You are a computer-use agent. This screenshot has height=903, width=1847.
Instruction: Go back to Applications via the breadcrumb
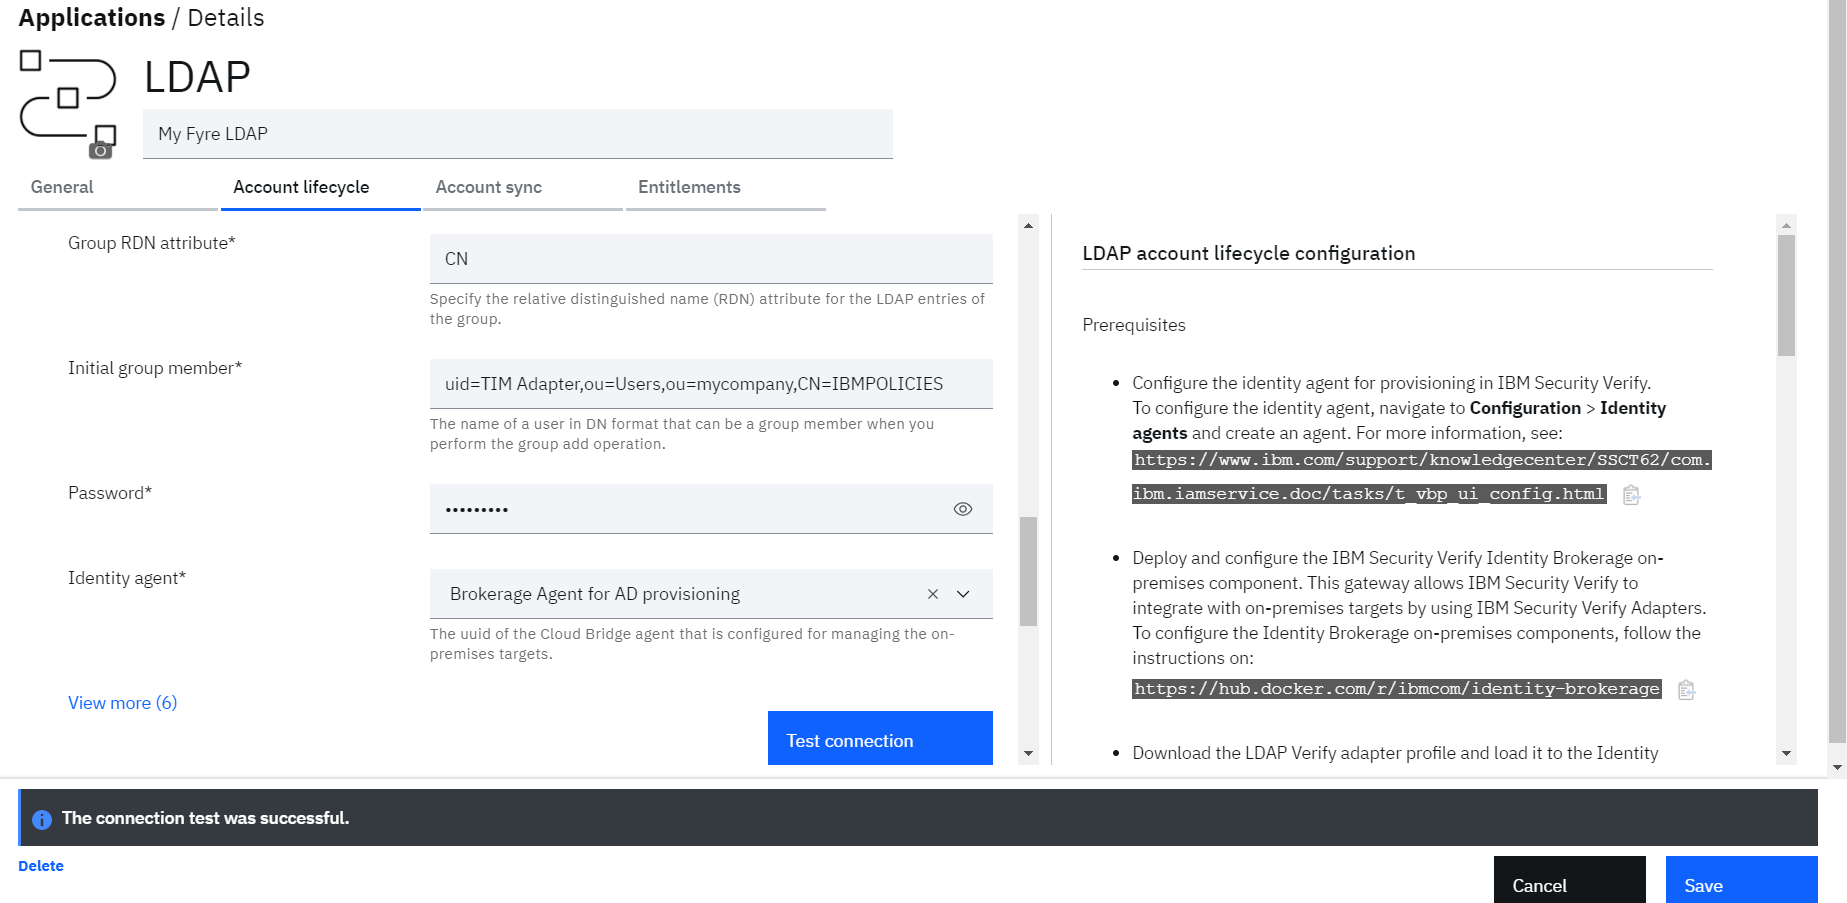[x=92, y=18]
